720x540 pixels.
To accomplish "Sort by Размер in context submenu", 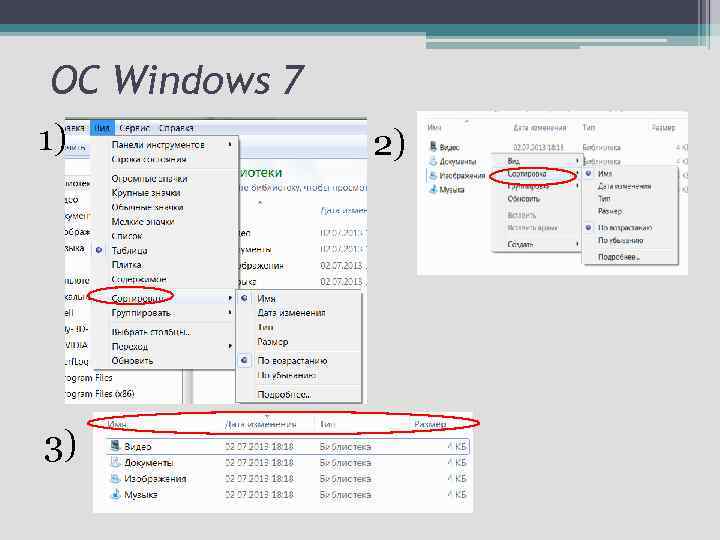I will [610, 211].
